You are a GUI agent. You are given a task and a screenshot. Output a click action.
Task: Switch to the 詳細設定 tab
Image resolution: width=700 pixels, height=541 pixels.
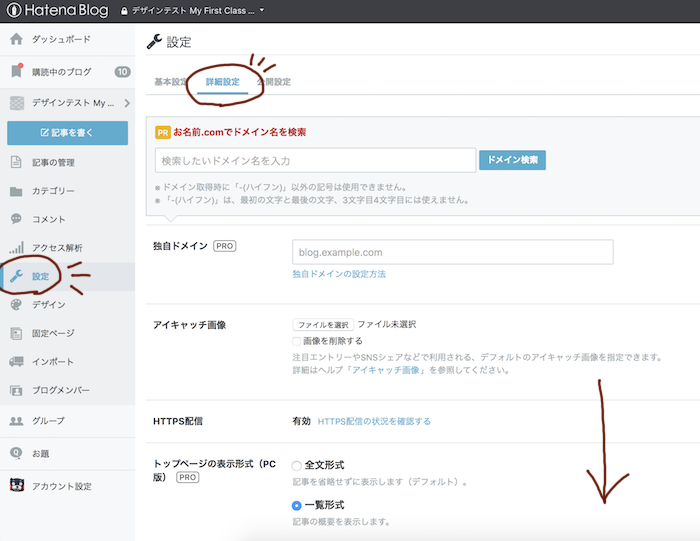click(222, 82)
